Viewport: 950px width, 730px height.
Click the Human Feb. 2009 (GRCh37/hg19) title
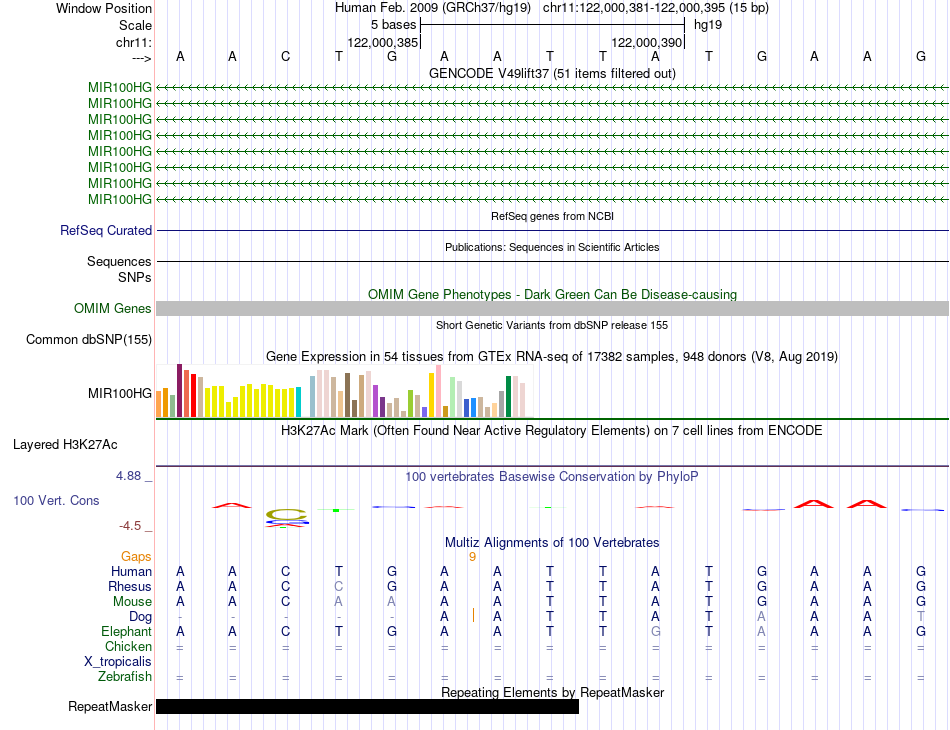coord(433,8)
